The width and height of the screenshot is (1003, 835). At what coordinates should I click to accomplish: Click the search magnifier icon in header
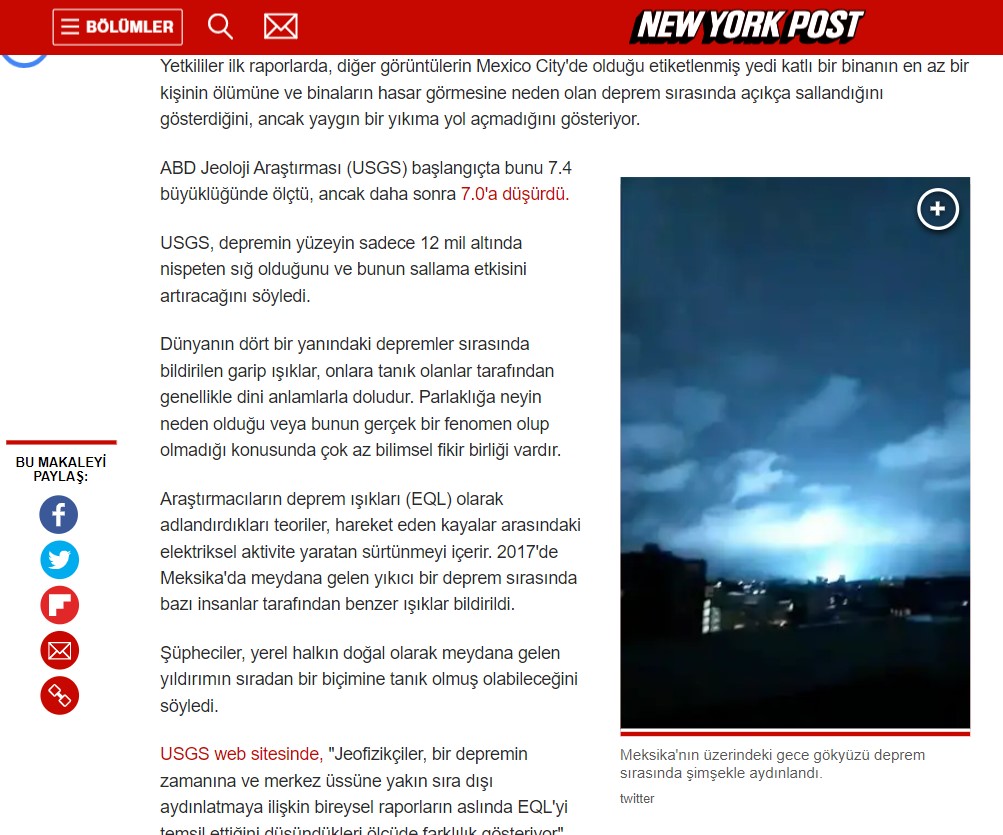pos(221,27)
